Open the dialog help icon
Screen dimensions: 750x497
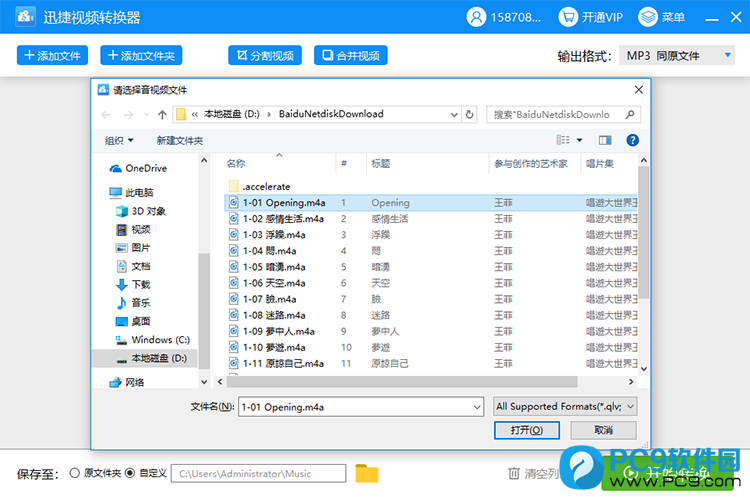[x=632, y=140]
